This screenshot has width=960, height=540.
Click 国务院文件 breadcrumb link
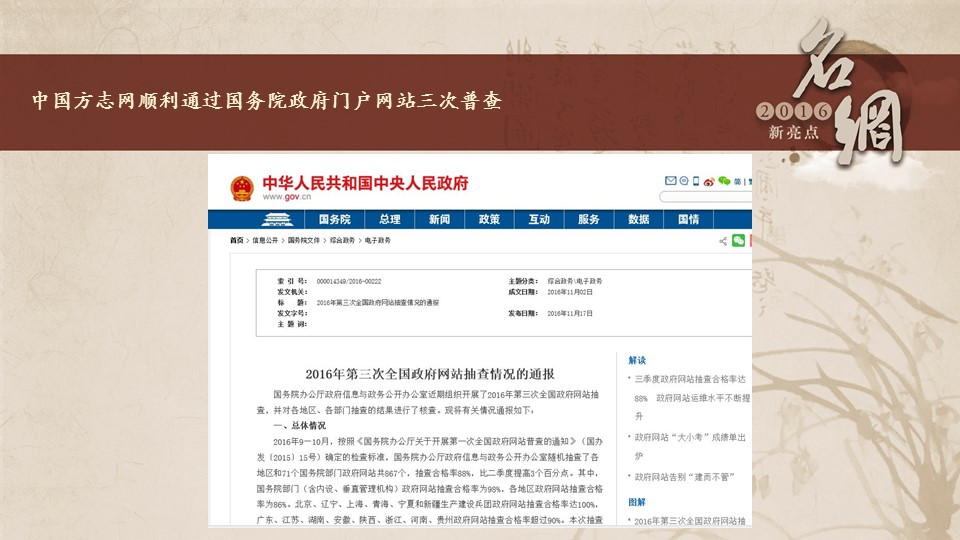click(x=305, y=241)
